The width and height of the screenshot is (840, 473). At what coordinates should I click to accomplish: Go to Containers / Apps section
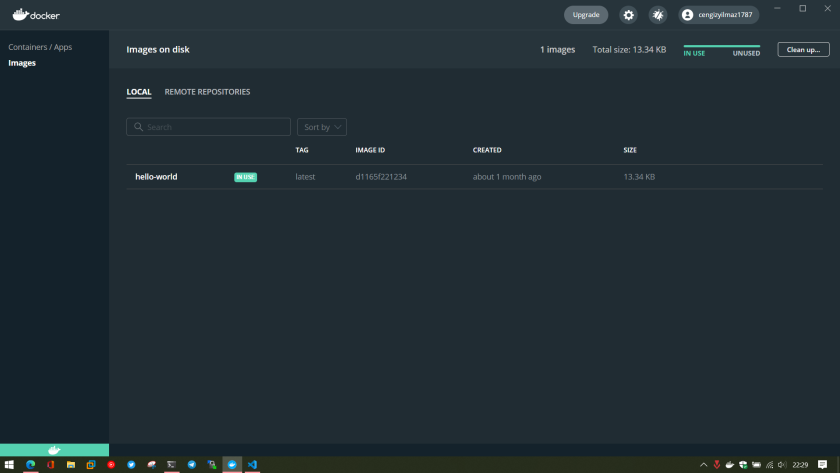[x=40, y=47]
